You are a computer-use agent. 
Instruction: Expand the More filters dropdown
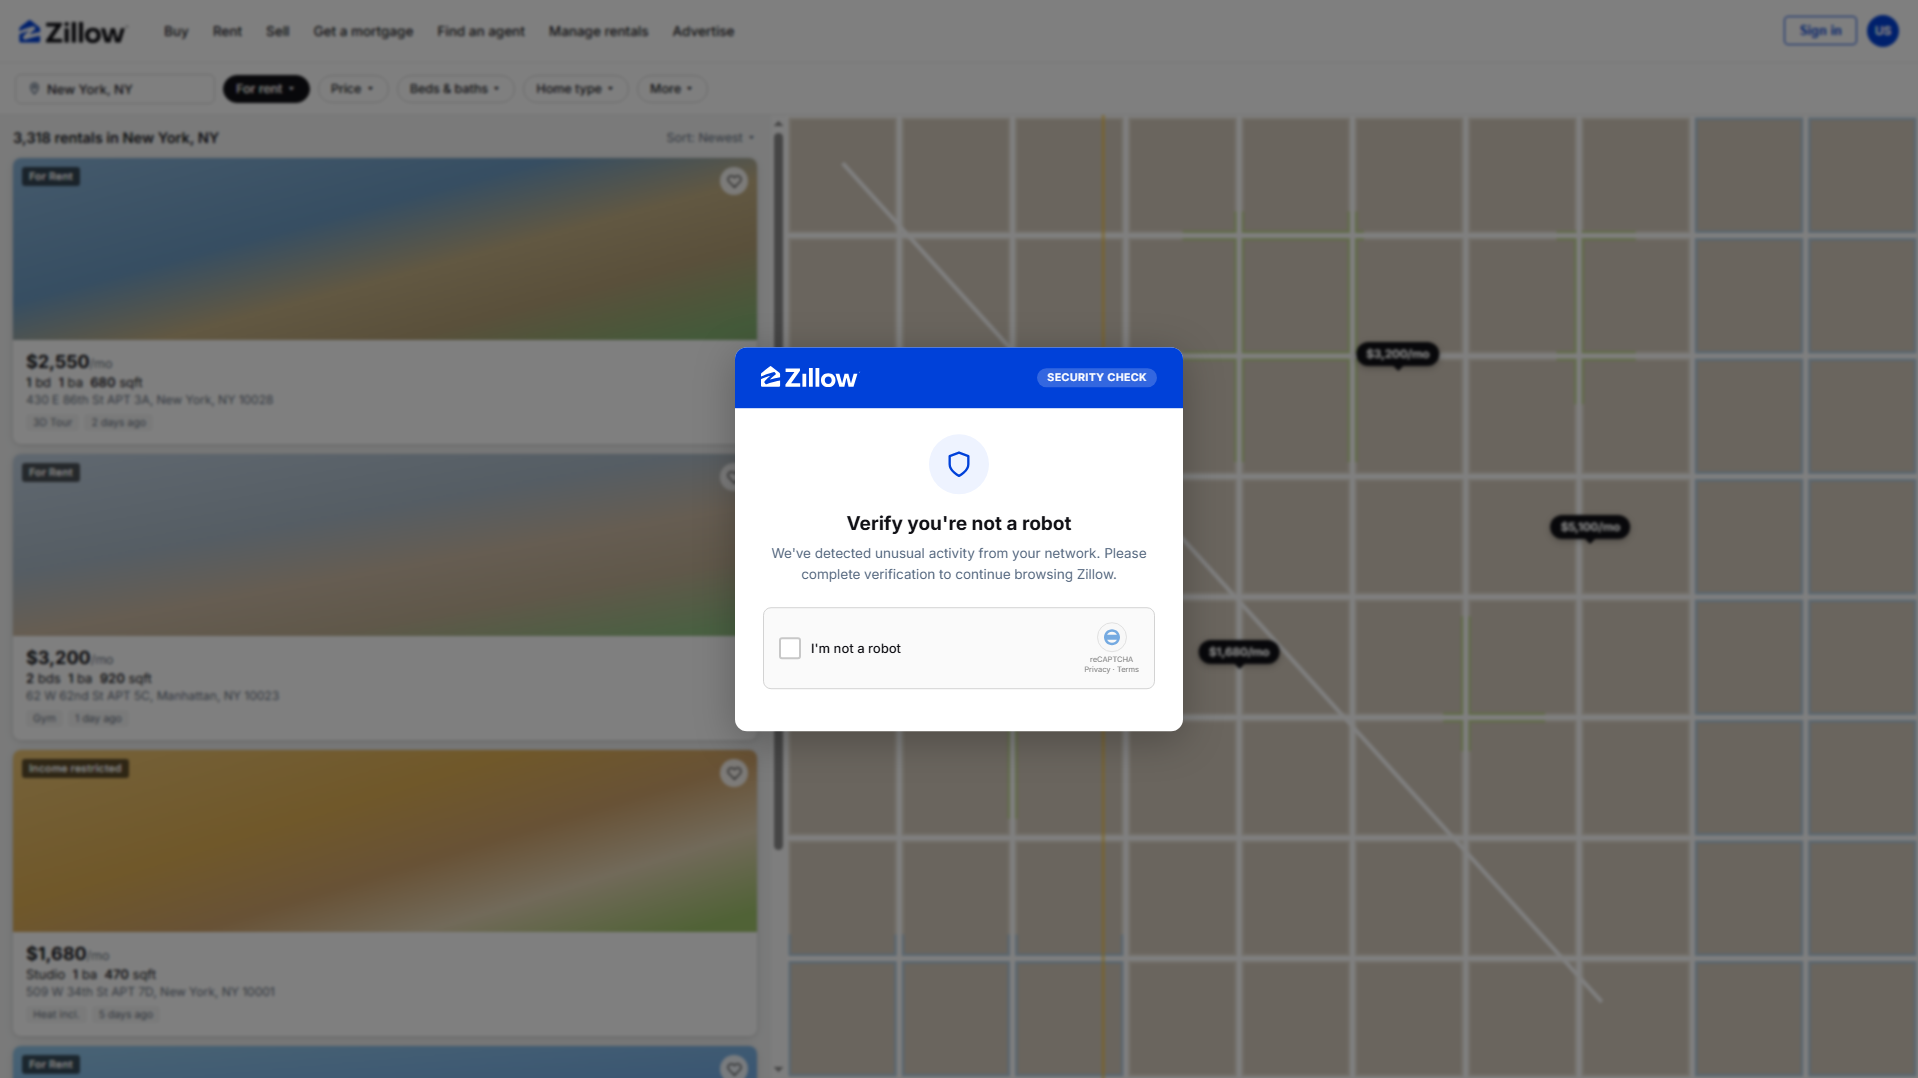tap(672, 89)
